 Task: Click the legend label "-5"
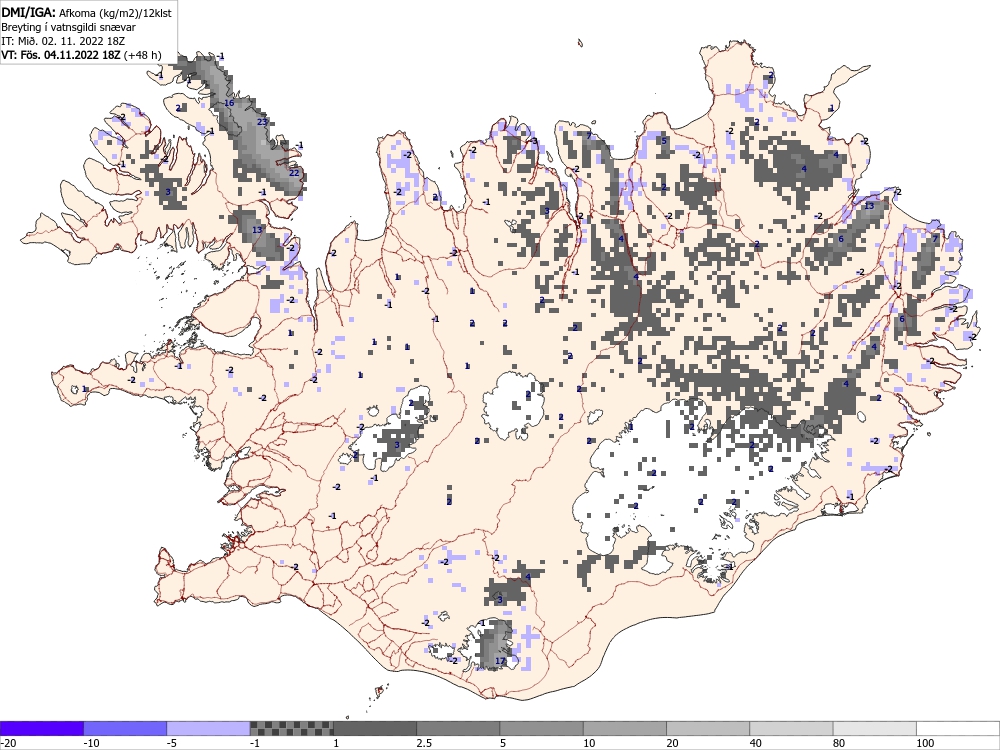[x=173, y=743]
